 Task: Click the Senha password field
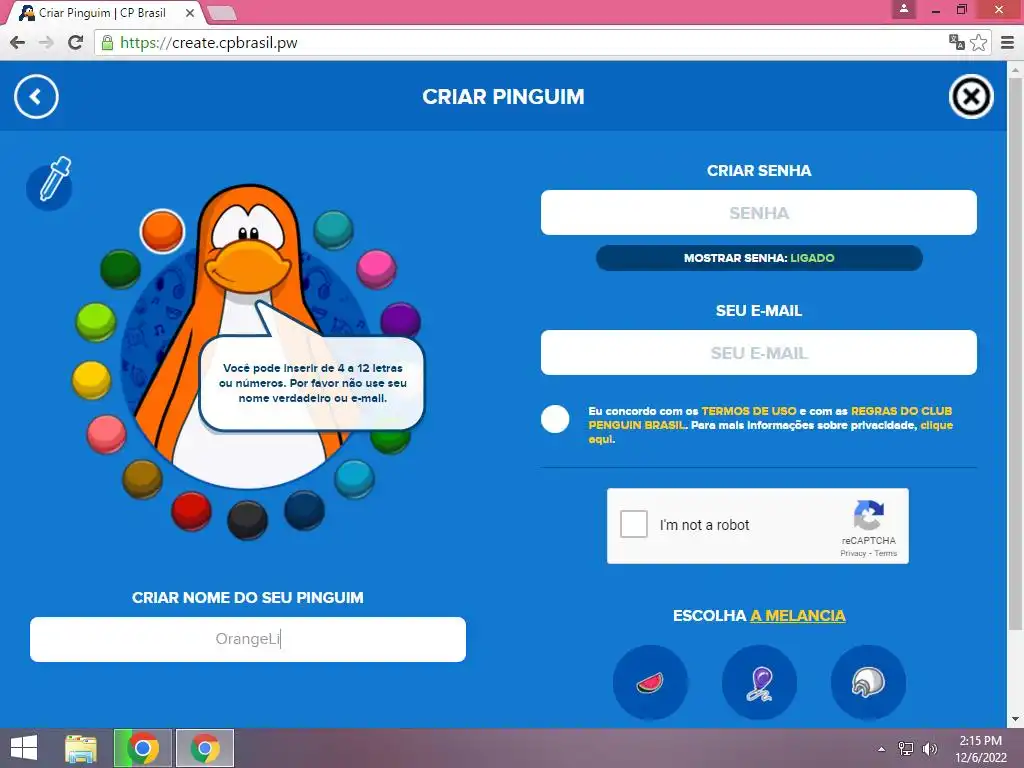tap(759, 213)
